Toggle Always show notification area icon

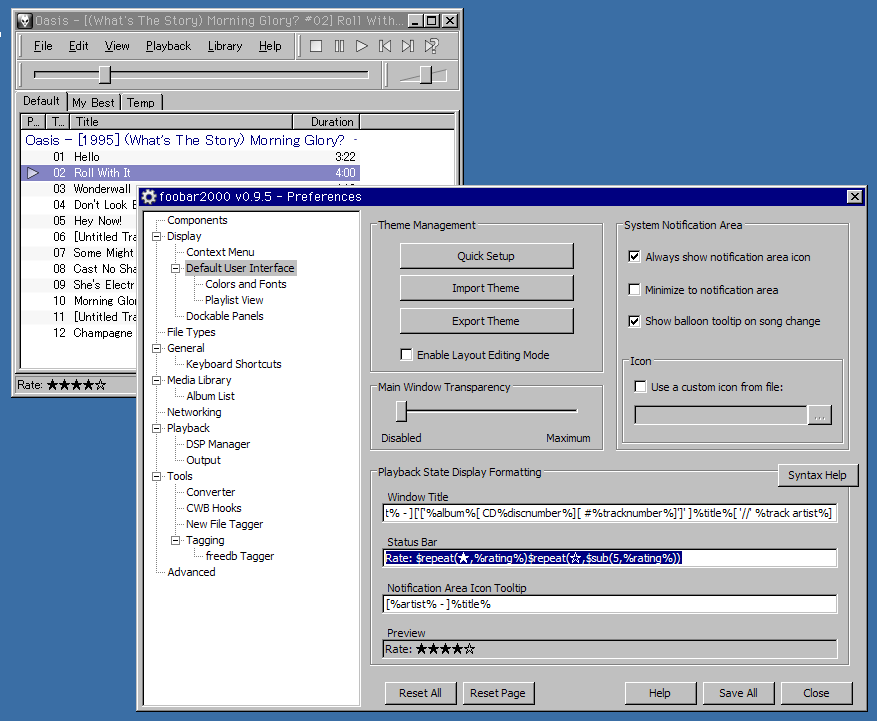[x=634, y=257]
